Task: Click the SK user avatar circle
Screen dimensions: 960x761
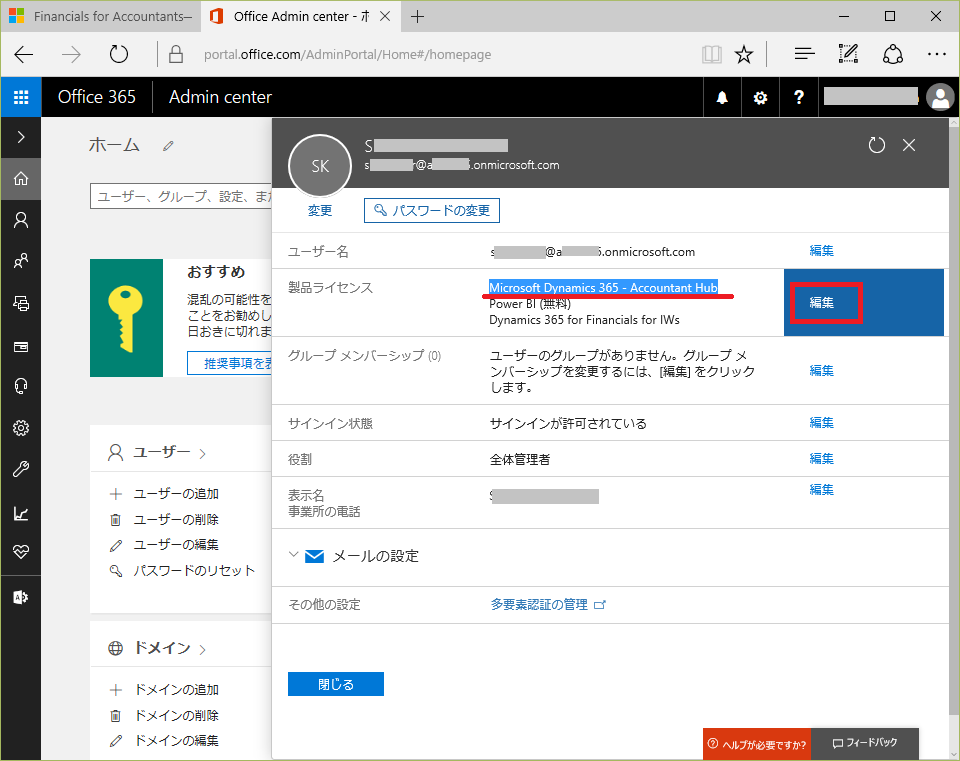Action: coord(320,166)
